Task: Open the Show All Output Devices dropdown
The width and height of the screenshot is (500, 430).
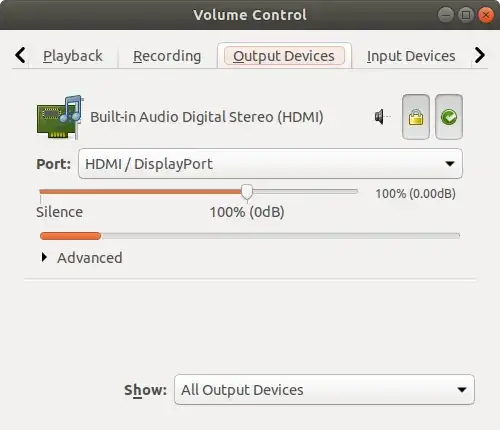Action: coord(324,390)
